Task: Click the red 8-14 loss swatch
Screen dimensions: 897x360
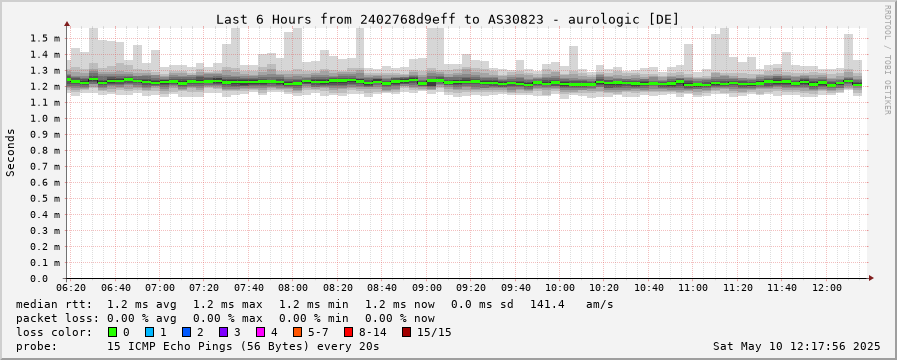Action: coord(348,332)
